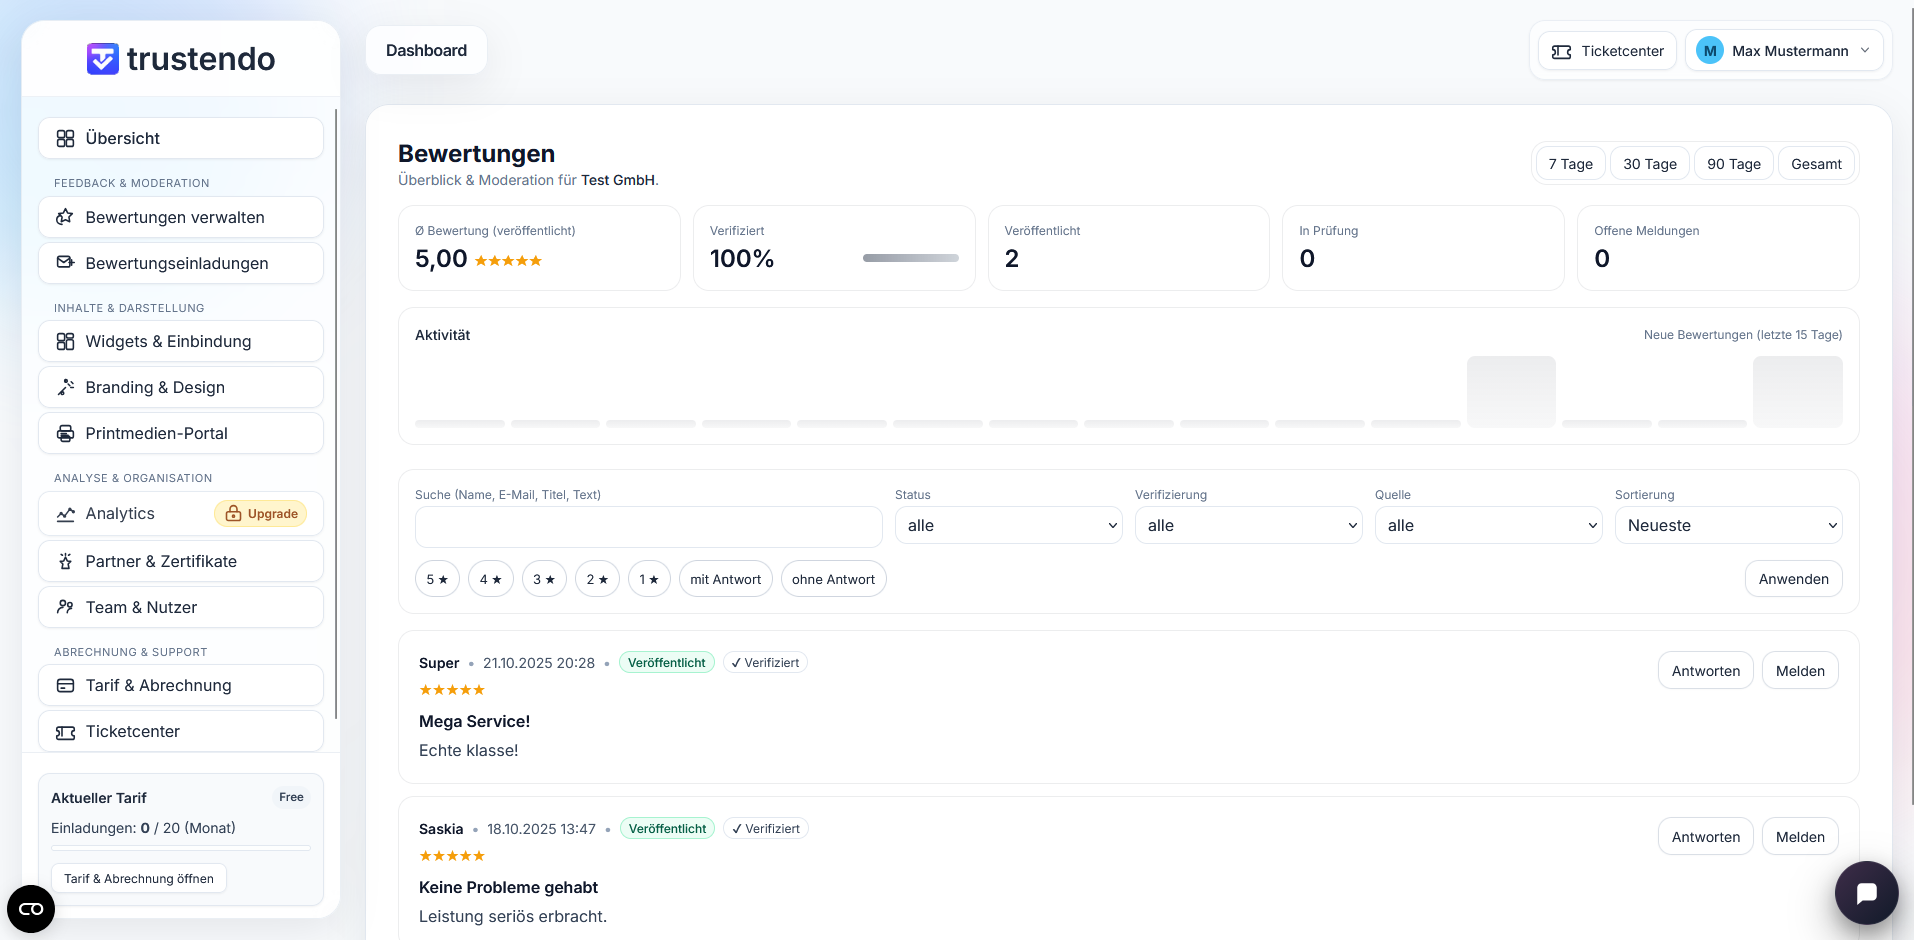Screen dimensions: 1914x940
Task: Click the Verifiziert progress bar
Action: point(910,258)
